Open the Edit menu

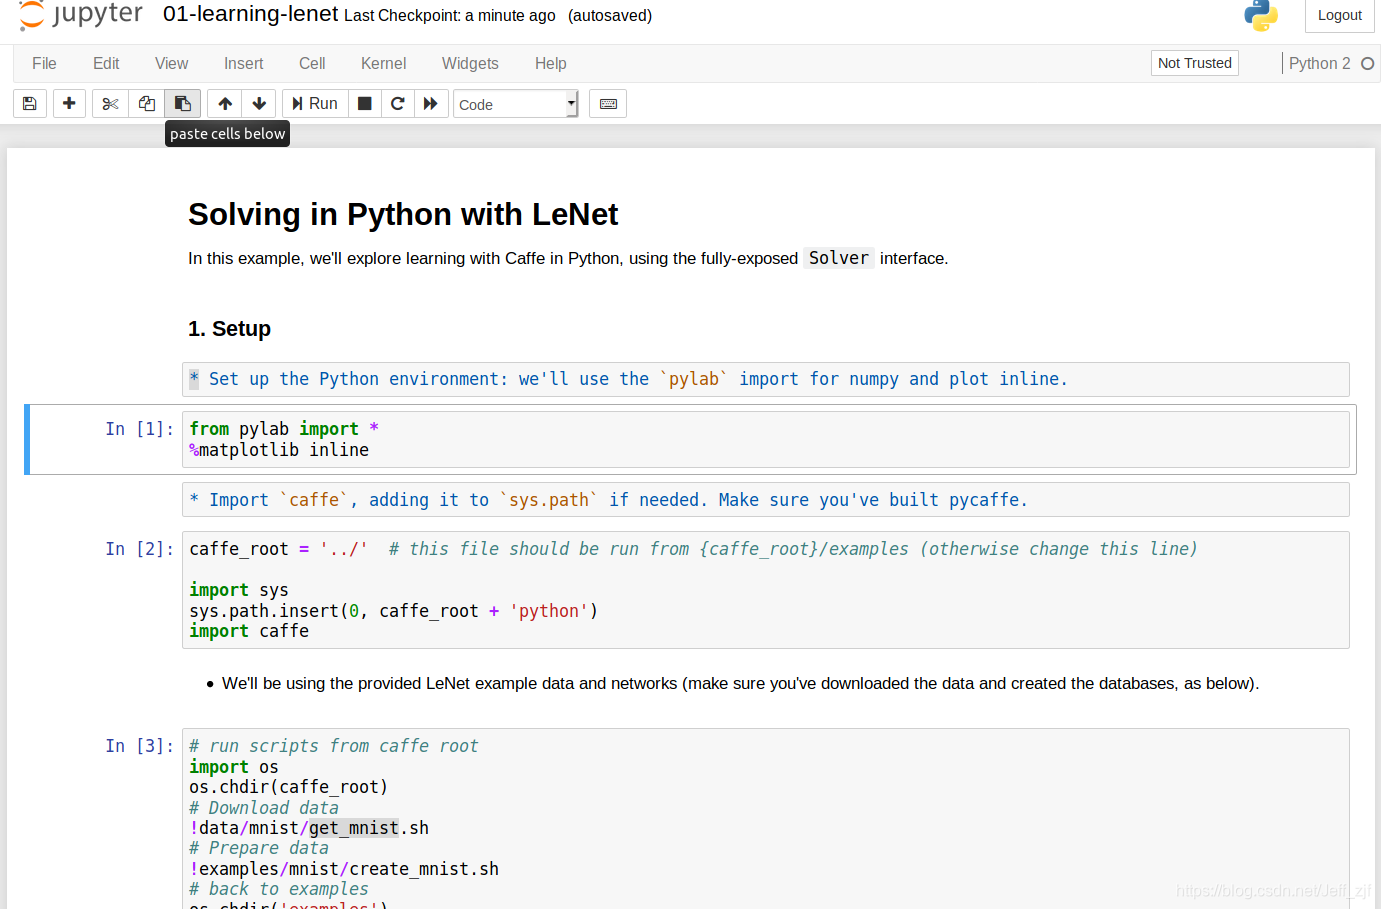pos(106,63)
